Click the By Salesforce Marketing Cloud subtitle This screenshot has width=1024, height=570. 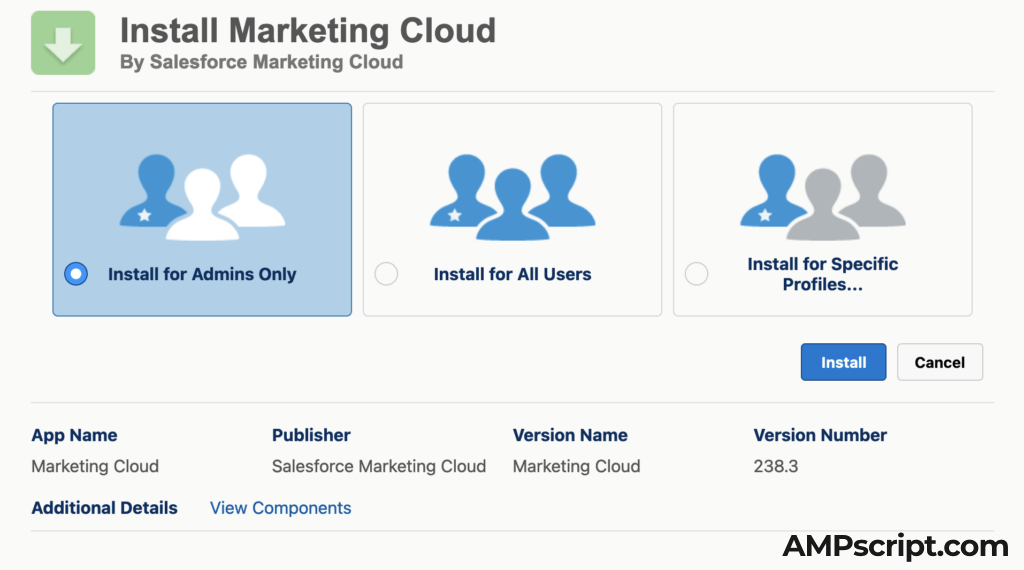pos(261,62)
